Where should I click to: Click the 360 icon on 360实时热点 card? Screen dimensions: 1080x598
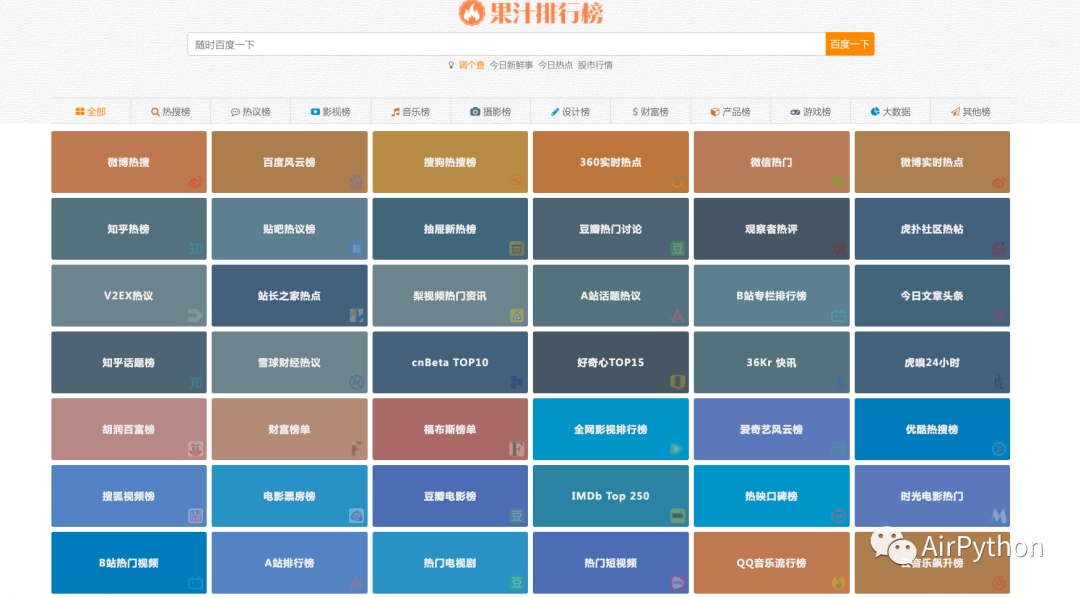tap(678, 183)
